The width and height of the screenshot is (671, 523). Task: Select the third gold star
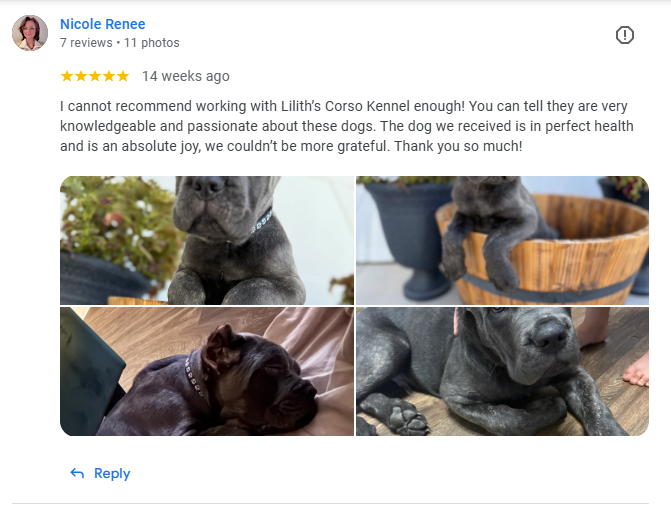(95, 76)
